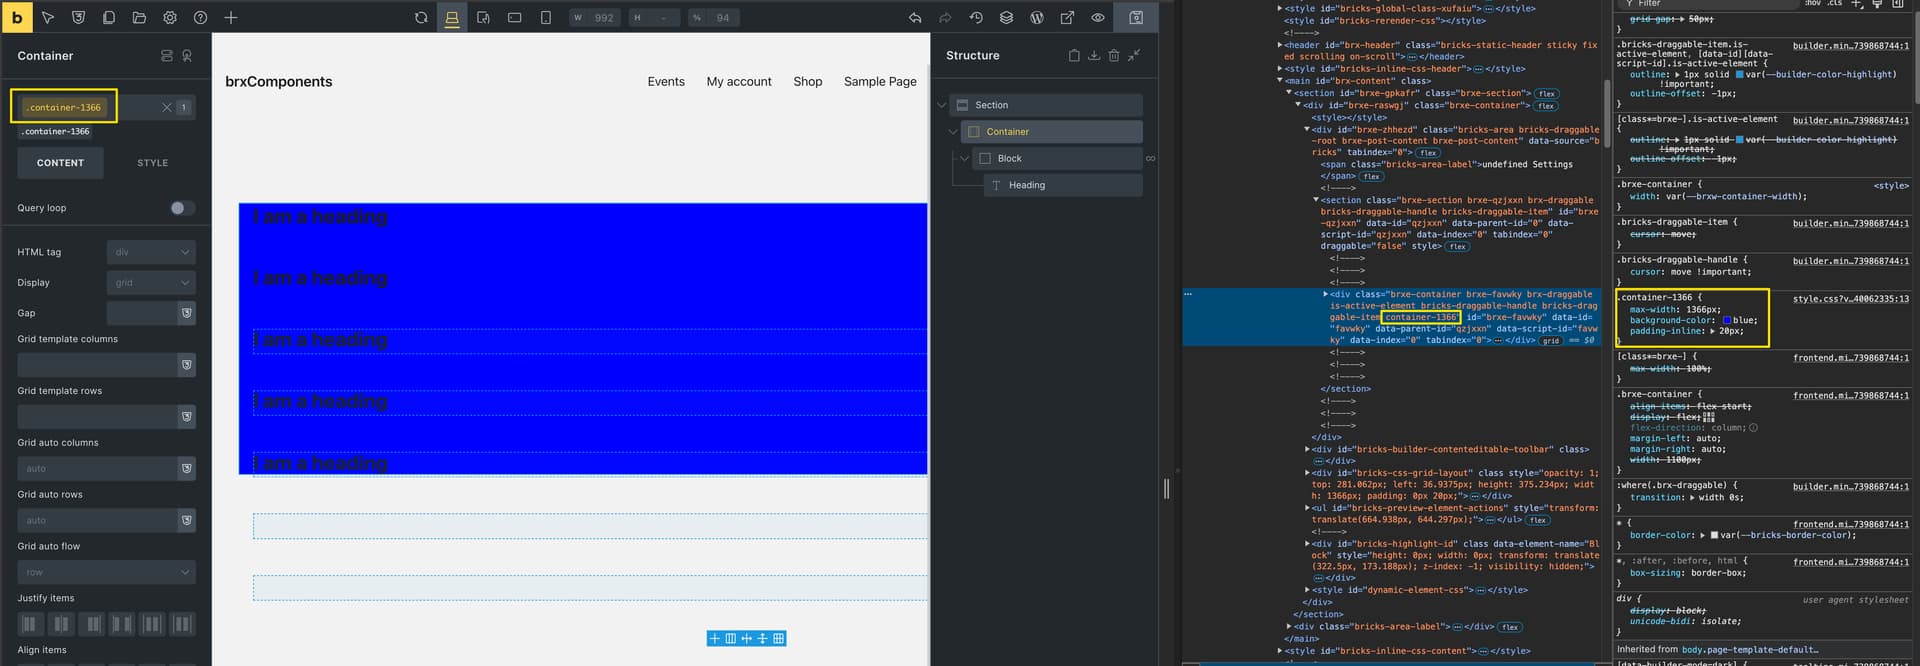
Task: Select fifth Justify items alignment option
Action: 152,624
